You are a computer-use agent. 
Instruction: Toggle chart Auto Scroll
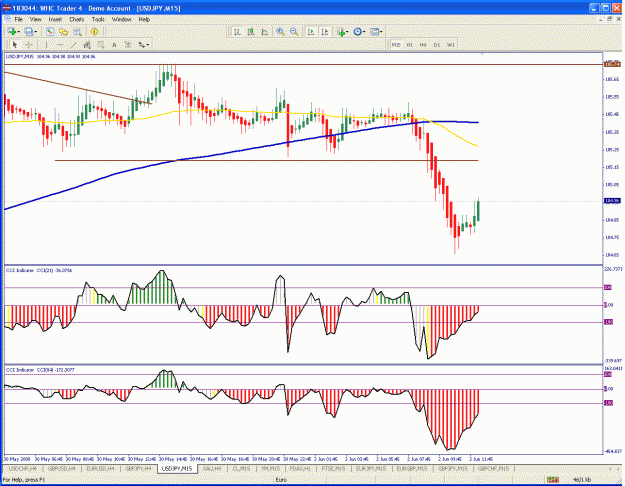pyautogui.click(x=311, y=32)
